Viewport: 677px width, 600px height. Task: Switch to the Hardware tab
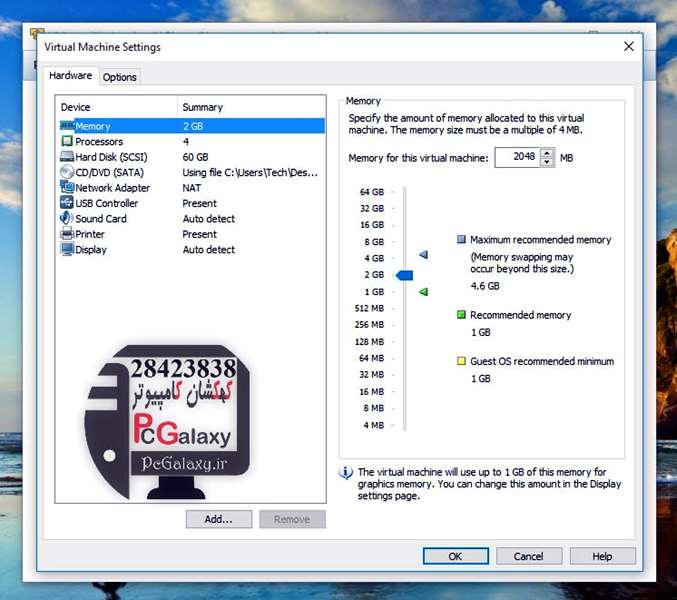(x=70, y=76)
